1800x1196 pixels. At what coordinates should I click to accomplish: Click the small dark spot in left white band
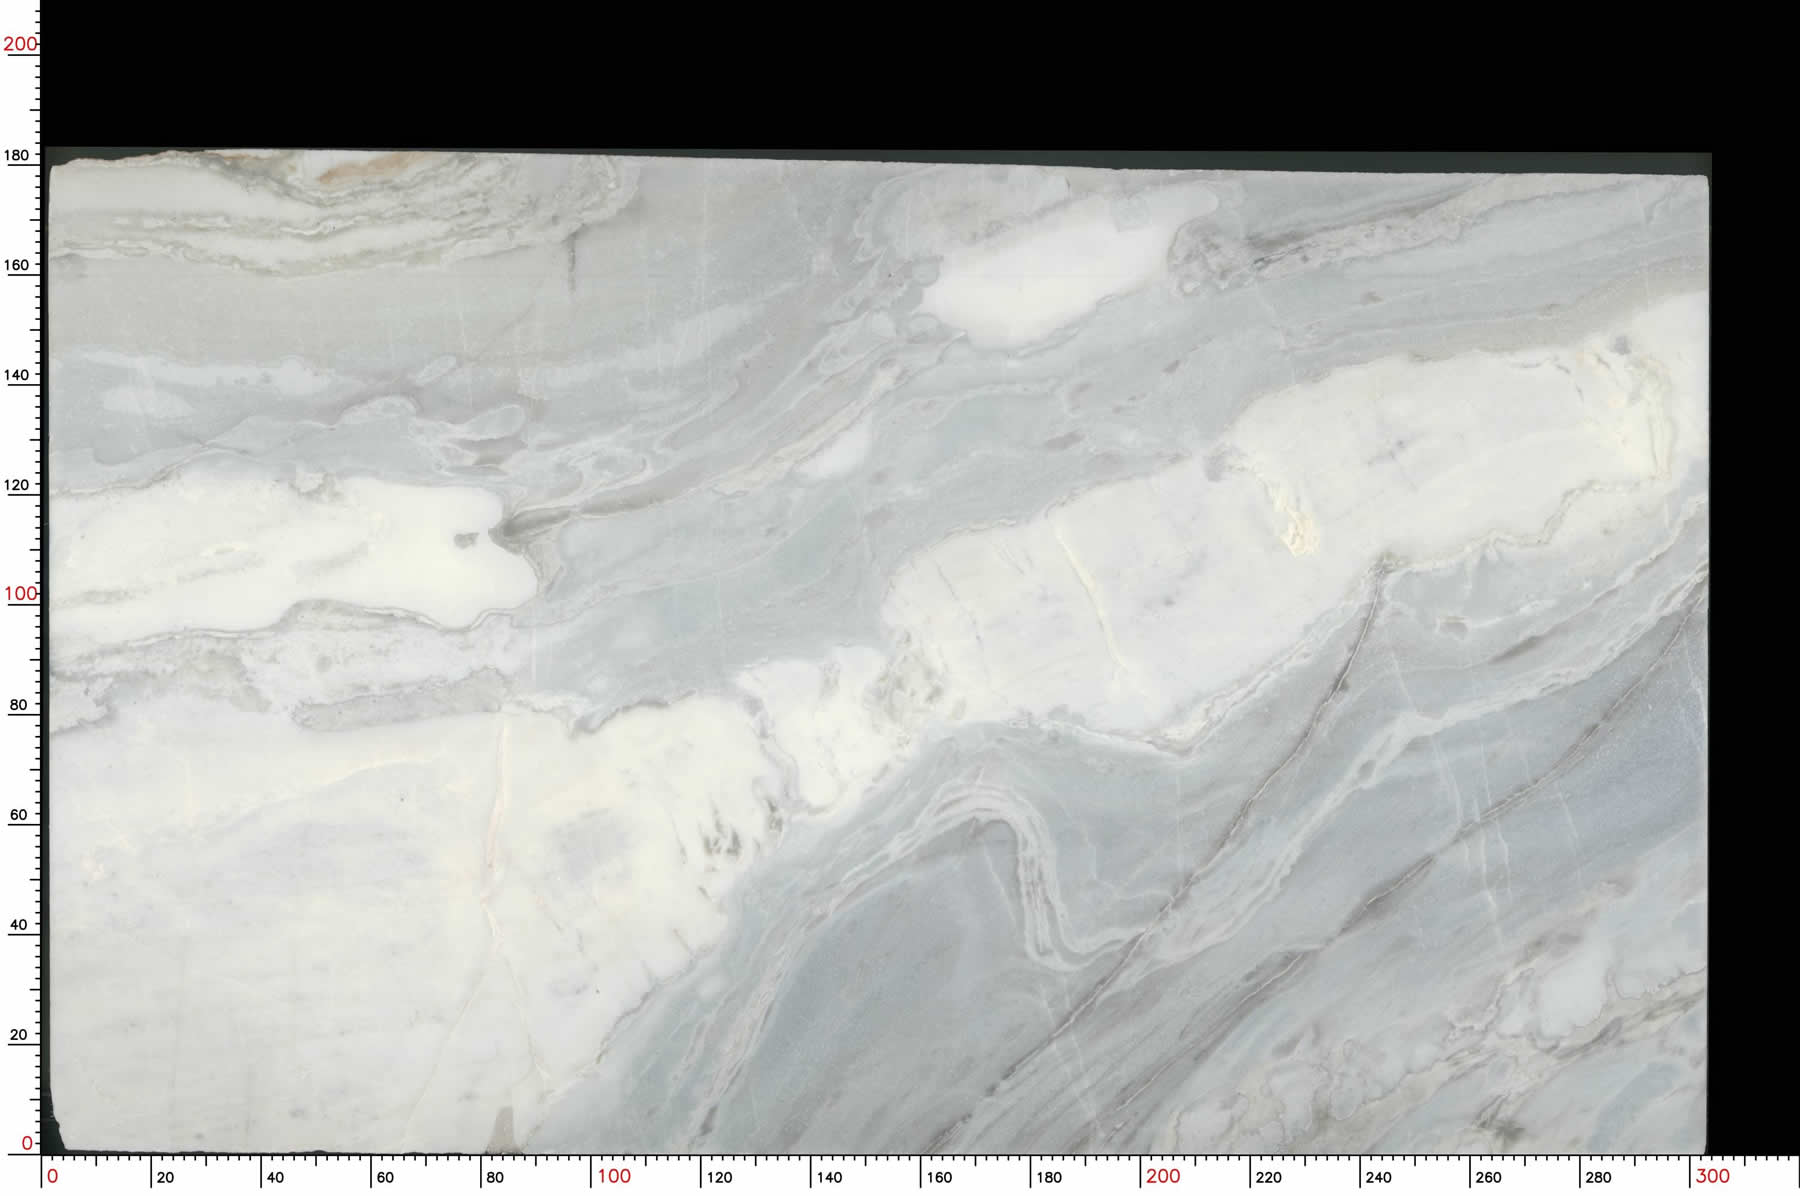(465, 540)
